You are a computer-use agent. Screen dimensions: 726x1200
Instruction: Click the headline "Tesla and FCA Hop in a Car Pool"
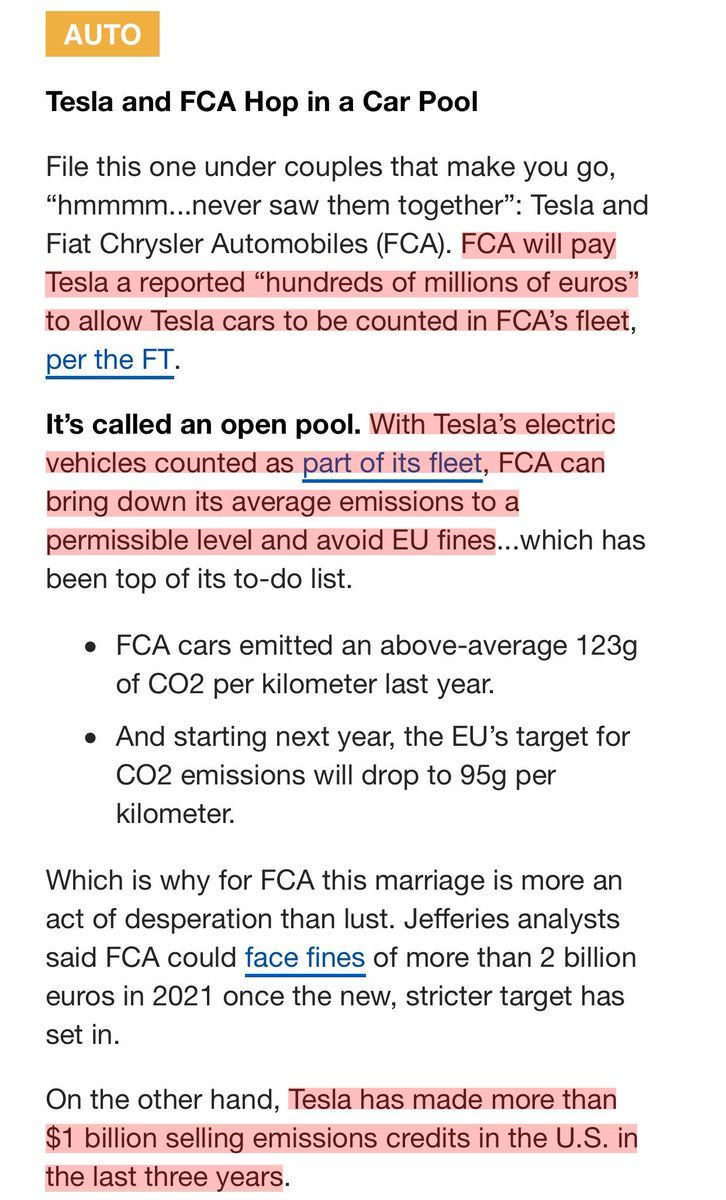click(x=261, y=103)
